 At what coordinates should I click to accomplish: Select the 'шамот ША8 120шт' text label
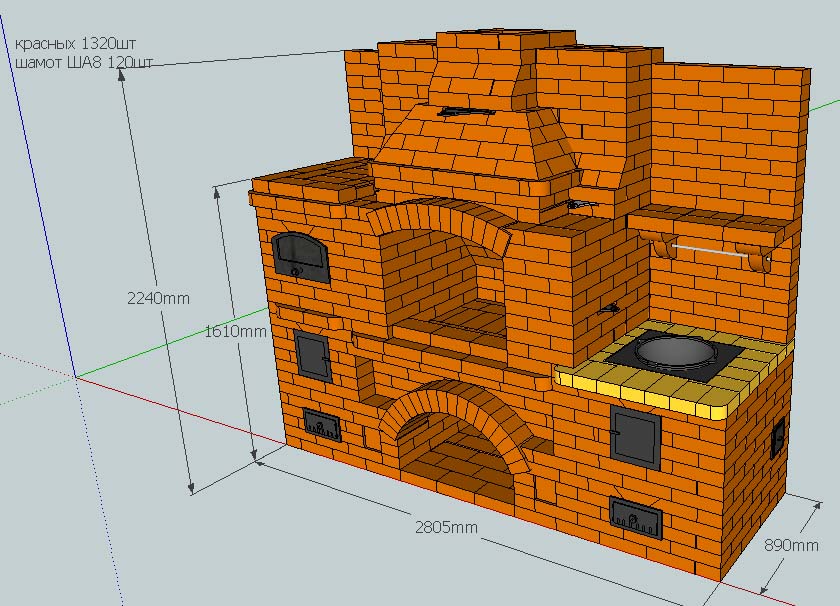coord(84,62)
